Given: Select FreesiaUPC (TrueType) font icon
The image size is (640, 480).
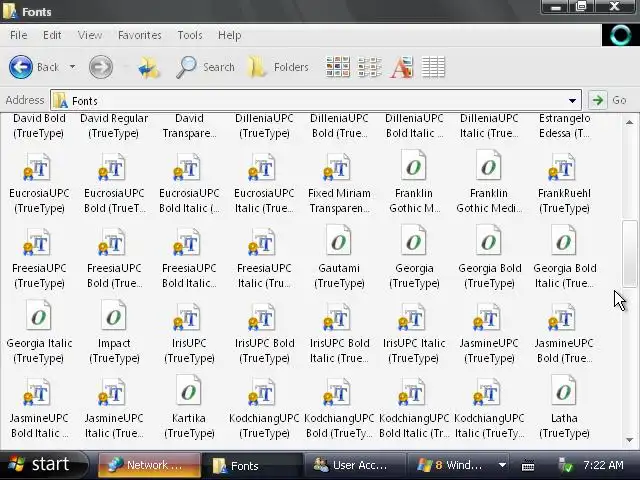Looking at the screenshot, I should click(x=37, y=242).
